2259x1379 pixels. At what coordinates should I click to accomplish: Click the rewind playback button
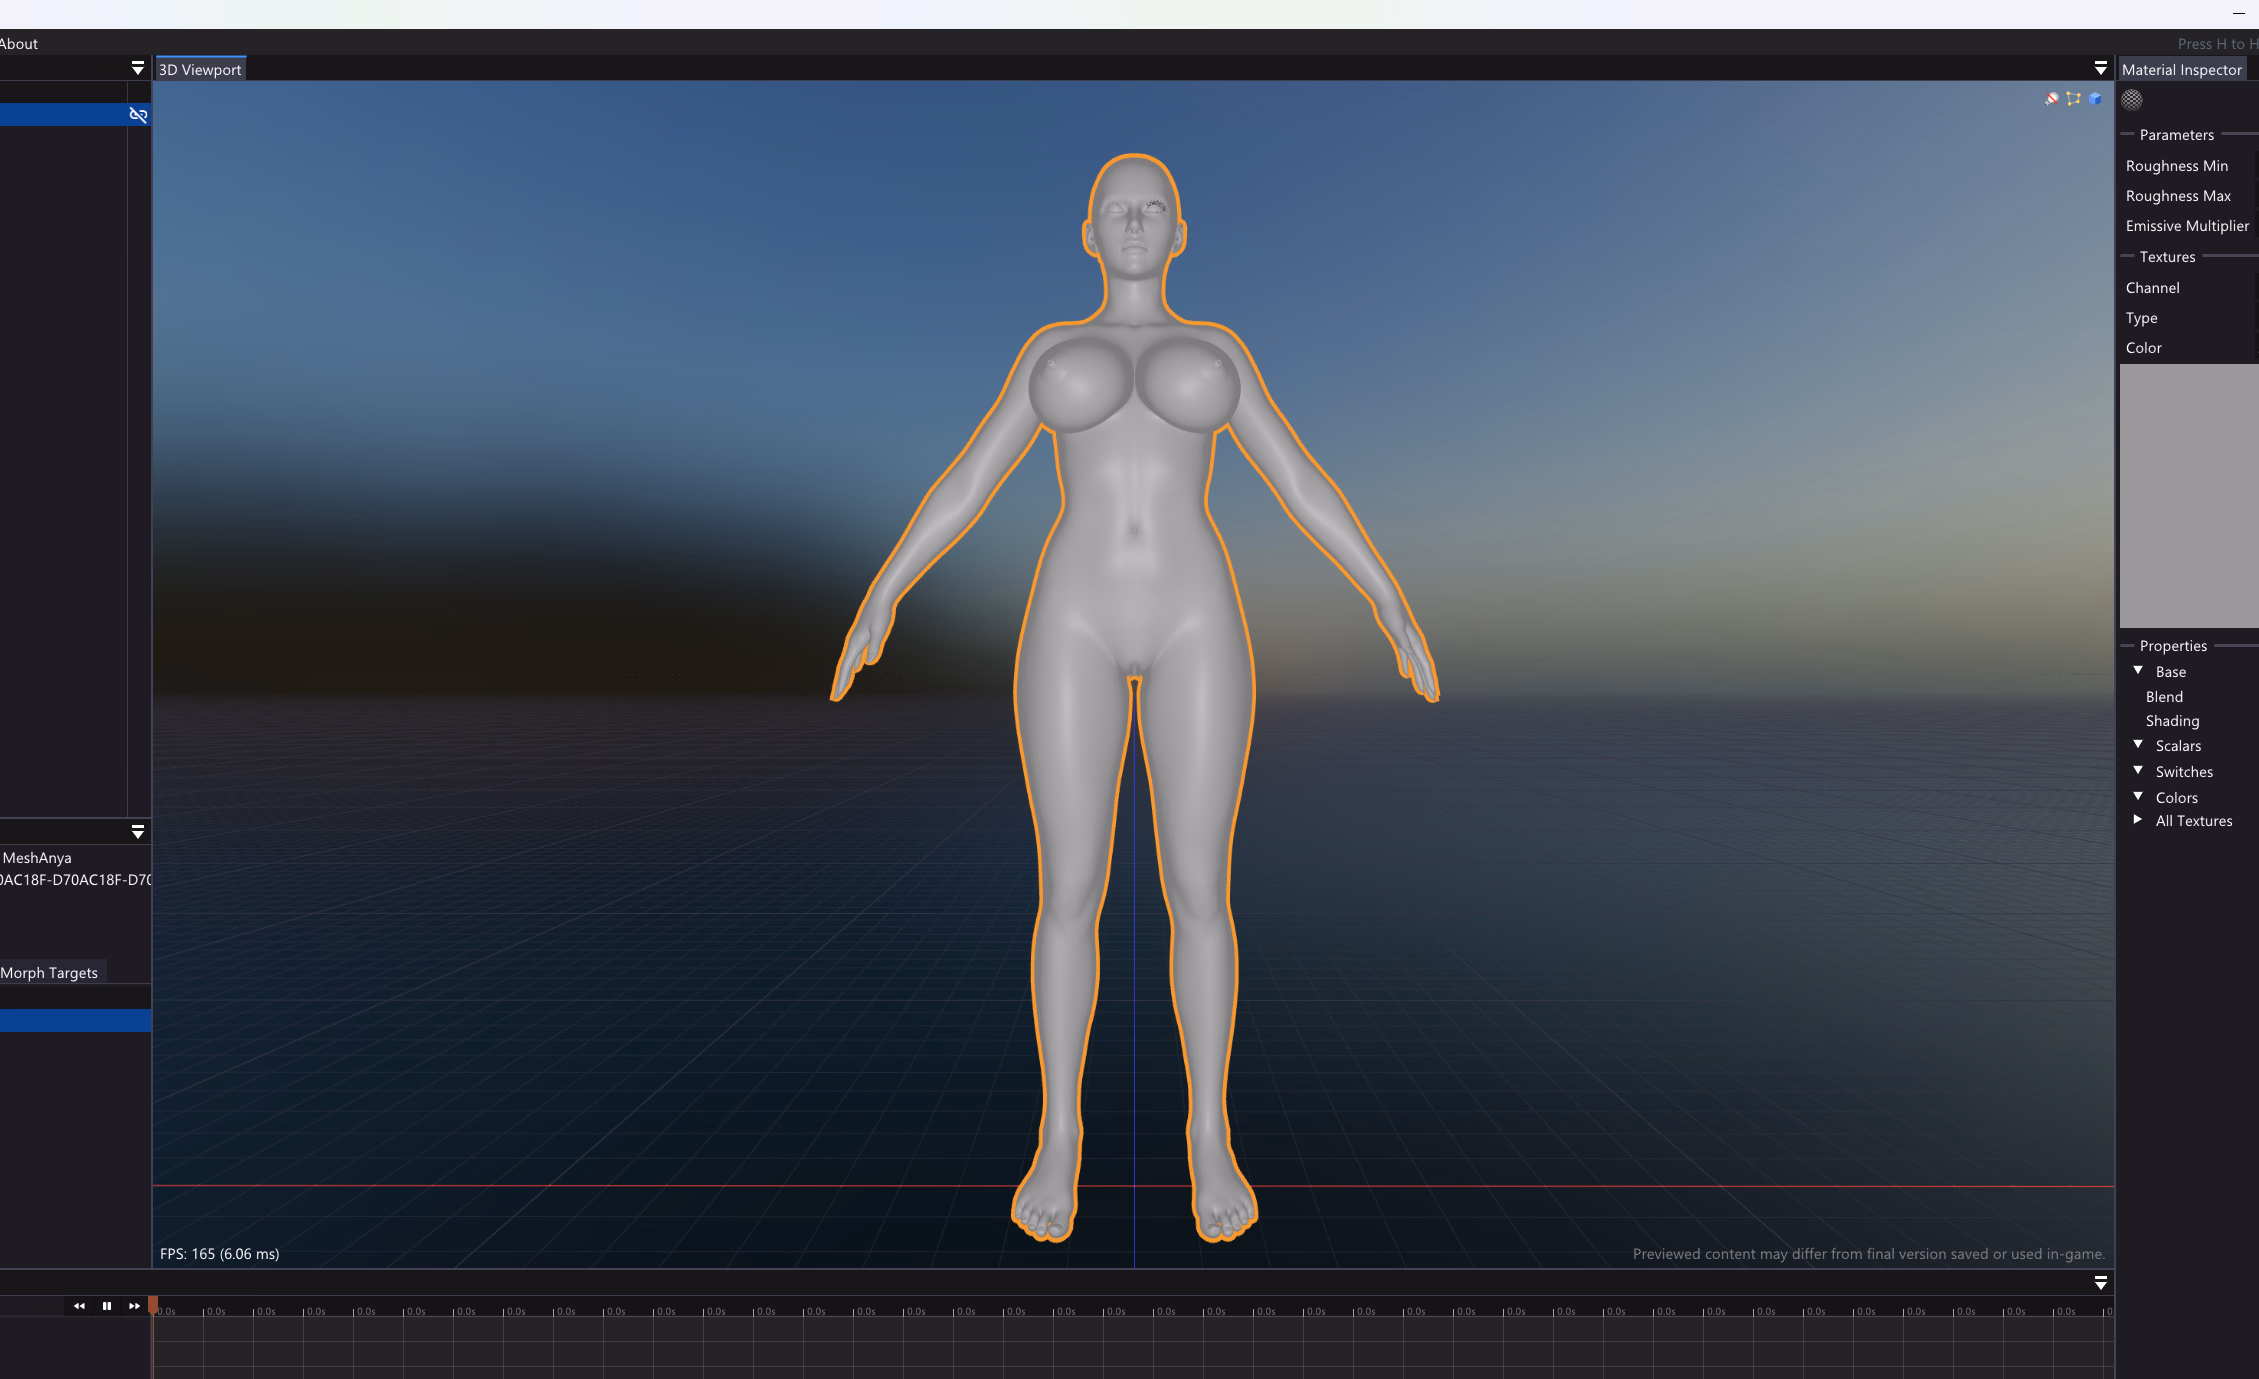[79, 1306]
